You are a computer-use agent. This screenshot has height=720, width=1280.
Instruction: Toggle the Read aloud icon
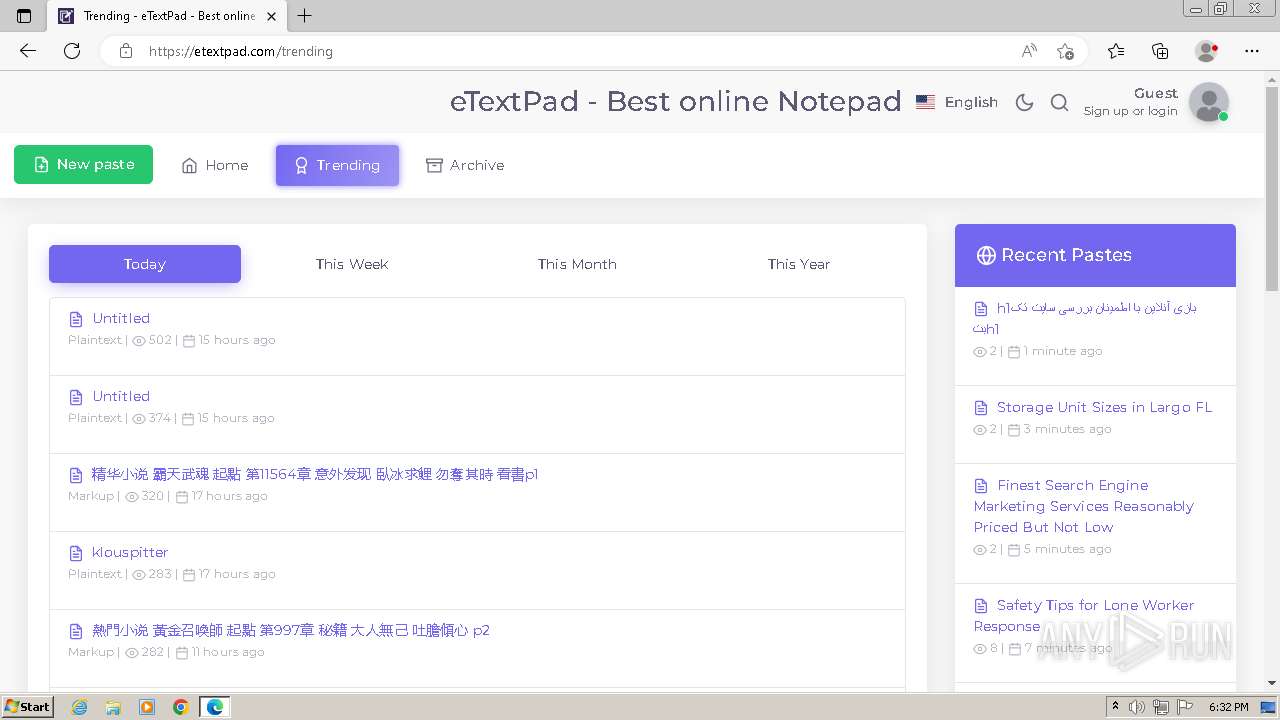tap(1029, 51)
